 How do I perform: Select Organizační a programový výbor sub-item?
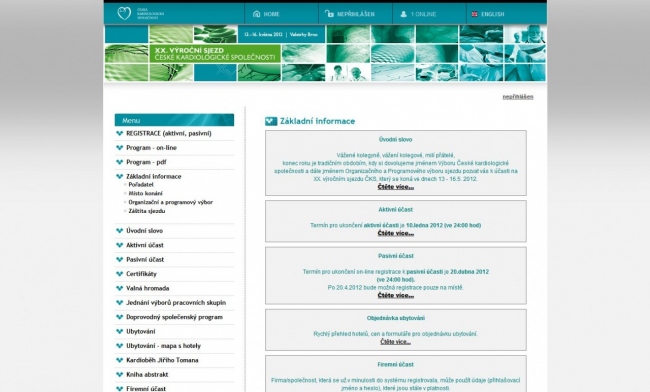click(170, 202)
